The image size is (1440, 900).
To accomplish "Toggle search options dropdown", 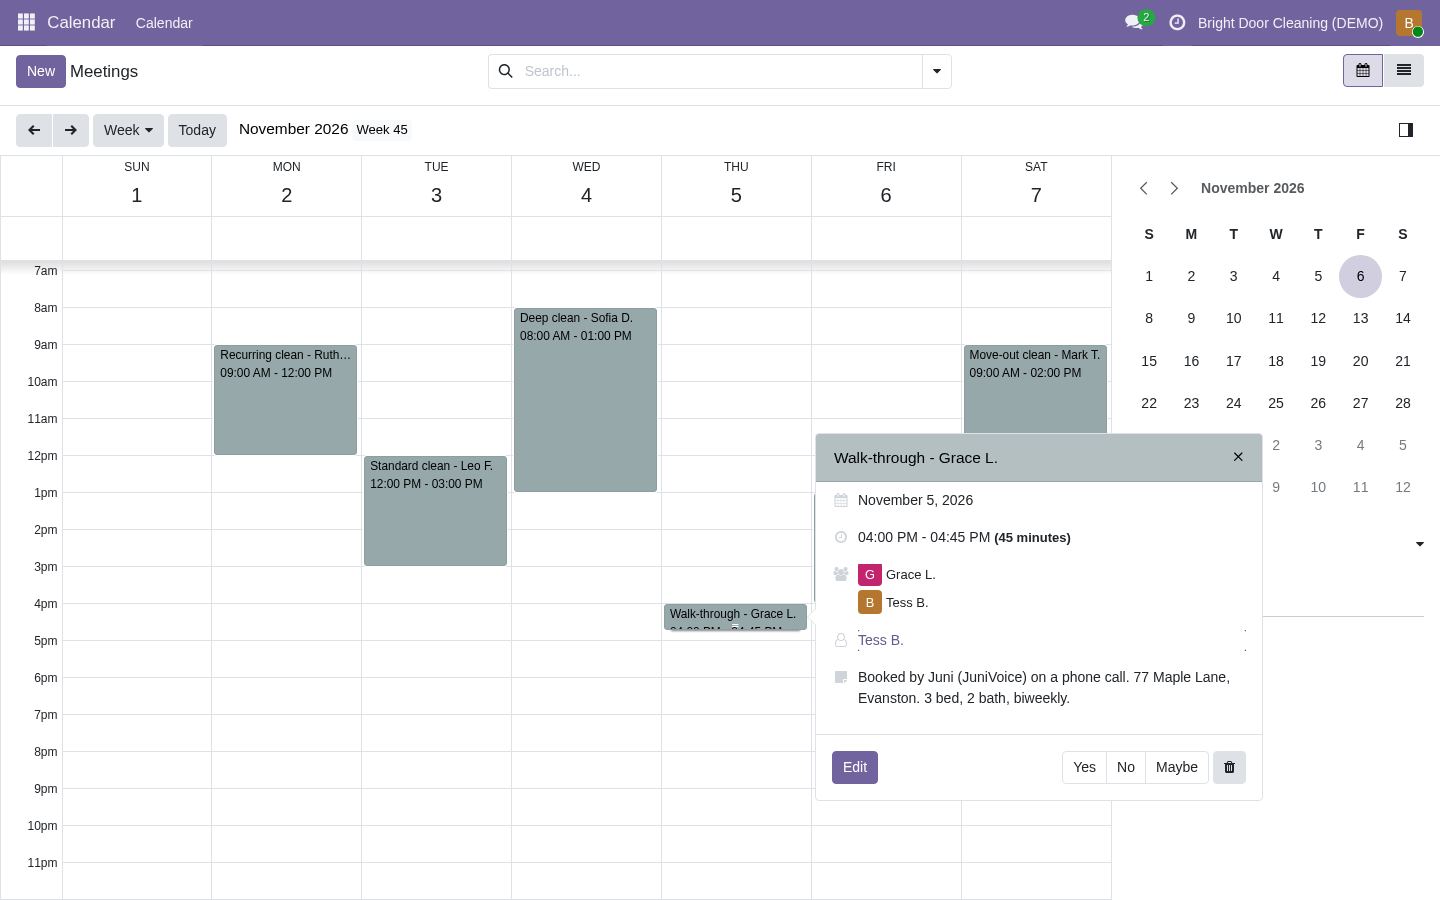I will [936, 71].
